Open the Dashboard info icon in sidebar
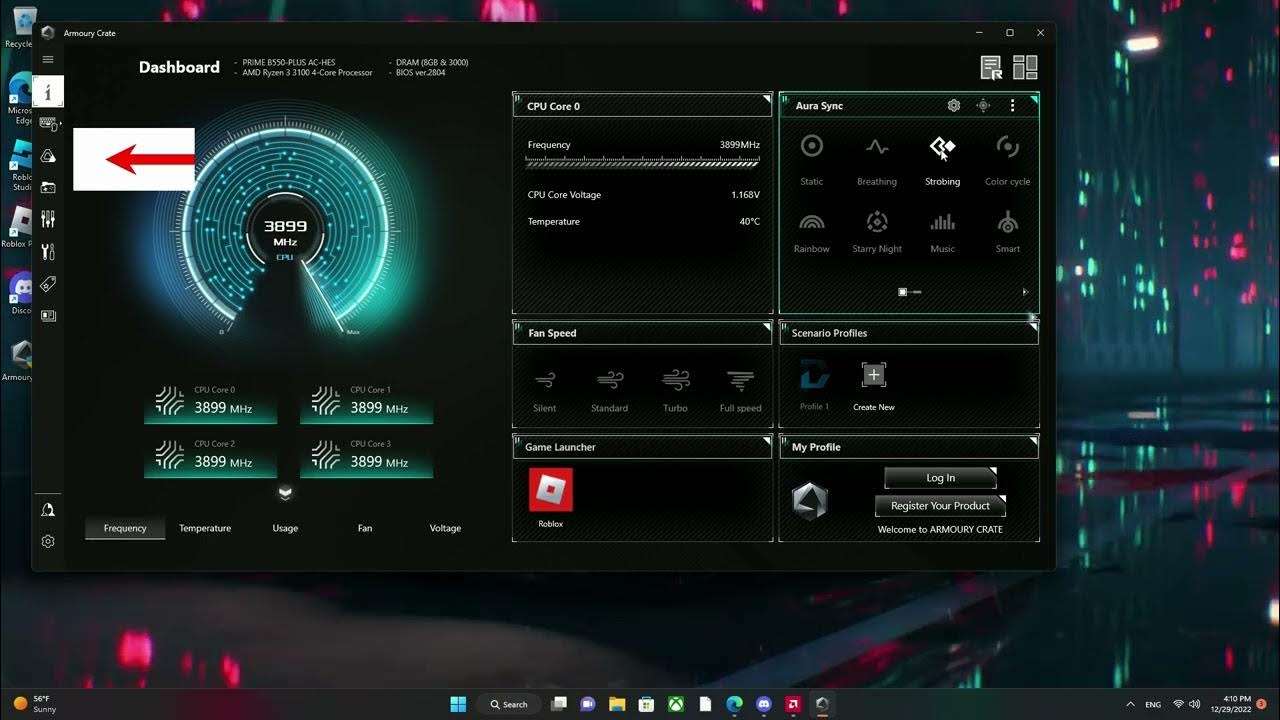 coord(48,92)
